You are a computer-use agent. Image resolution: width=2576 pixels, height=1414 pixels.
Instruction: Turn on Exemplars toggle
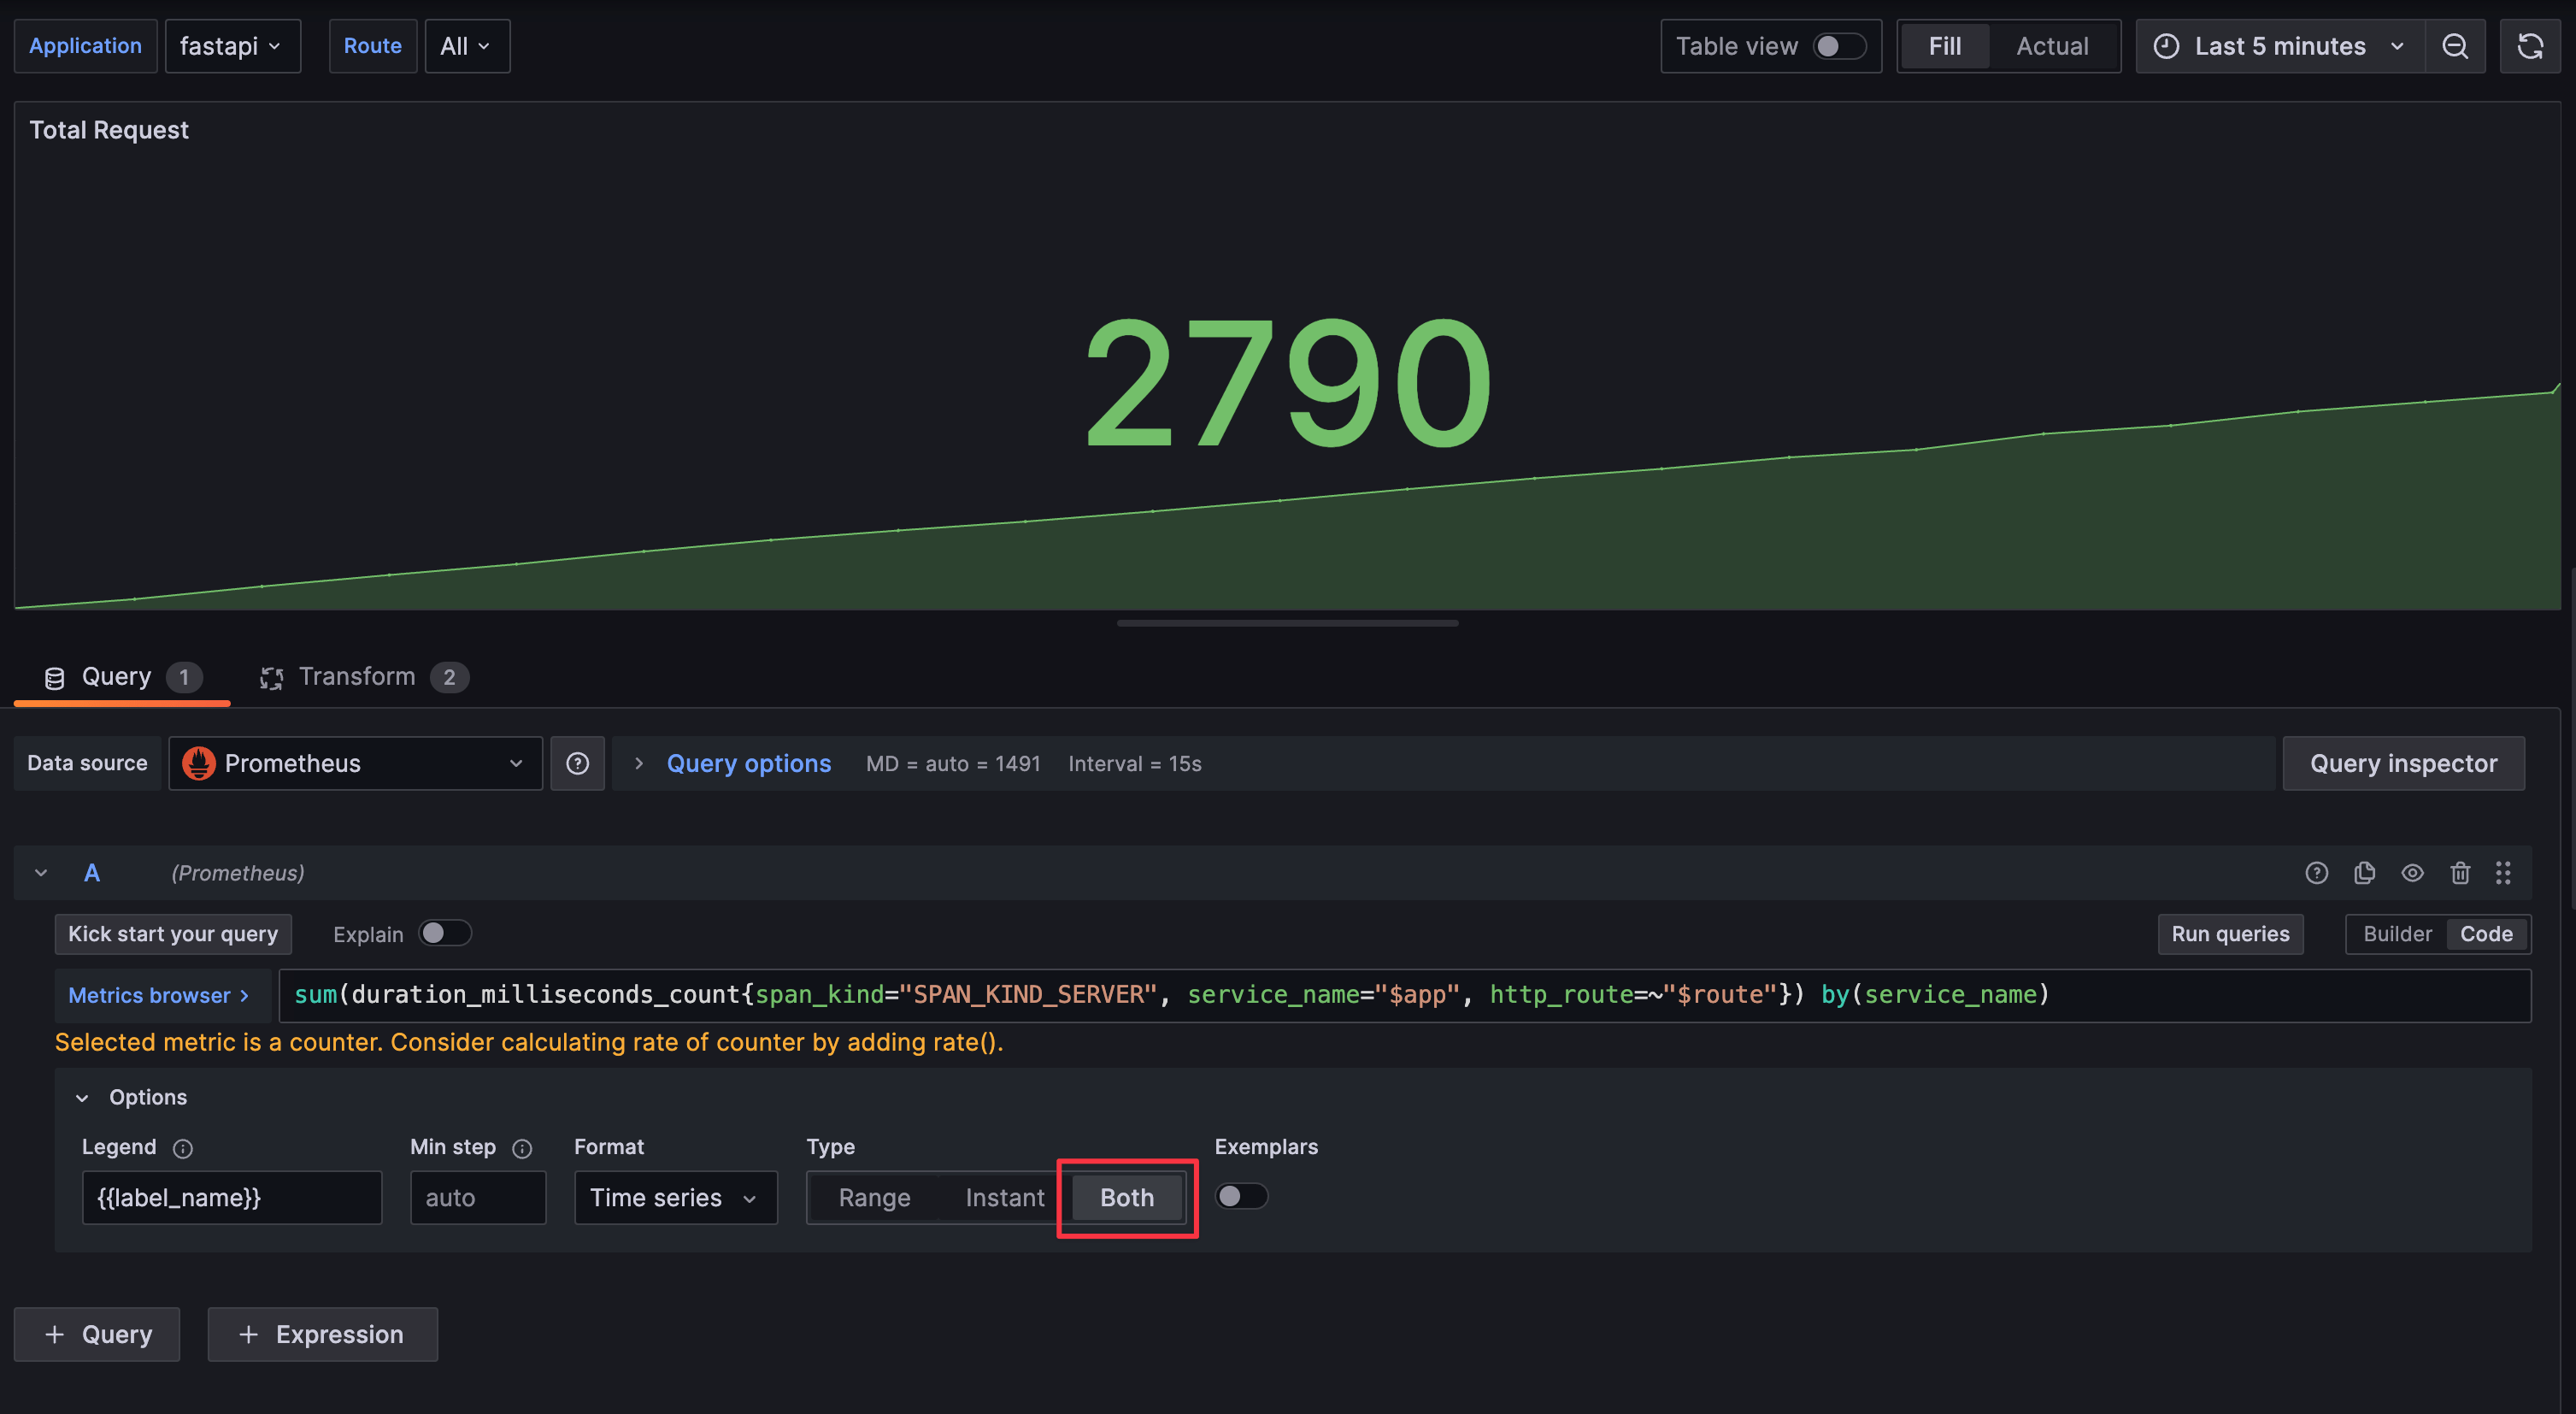click(x=1240, y=1196)
